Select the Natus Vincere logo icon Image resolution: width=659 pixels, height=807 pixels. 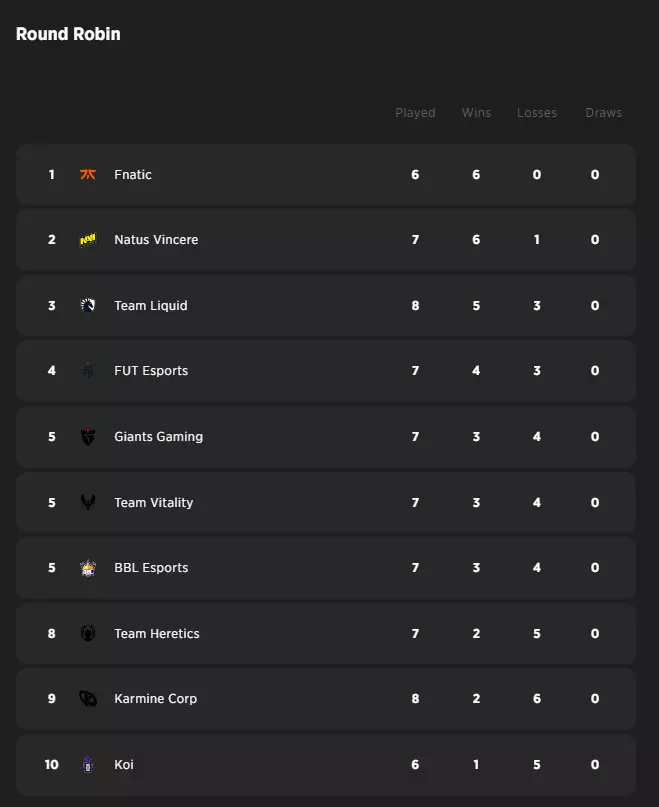point(88,239)
